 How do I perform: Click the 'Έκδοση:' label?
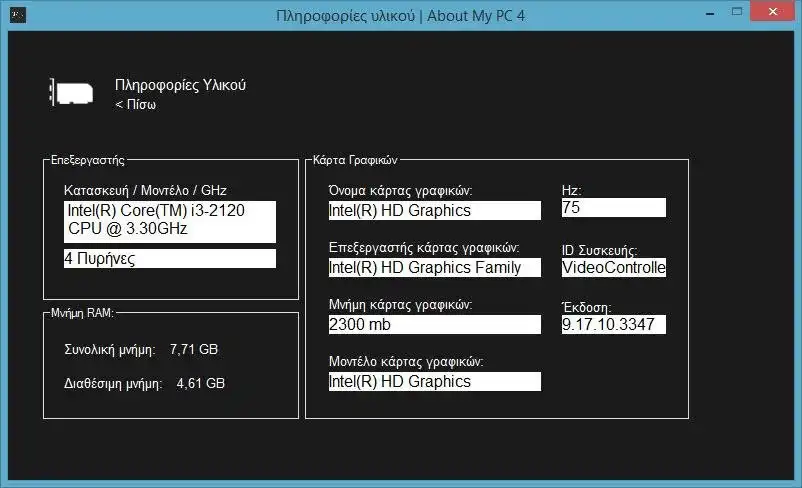587,307
